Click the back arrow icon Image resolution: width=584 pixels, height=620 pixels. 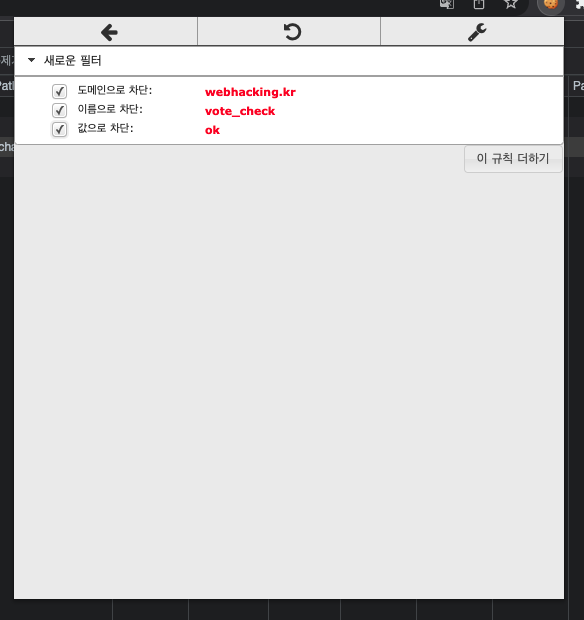(109, 32)
